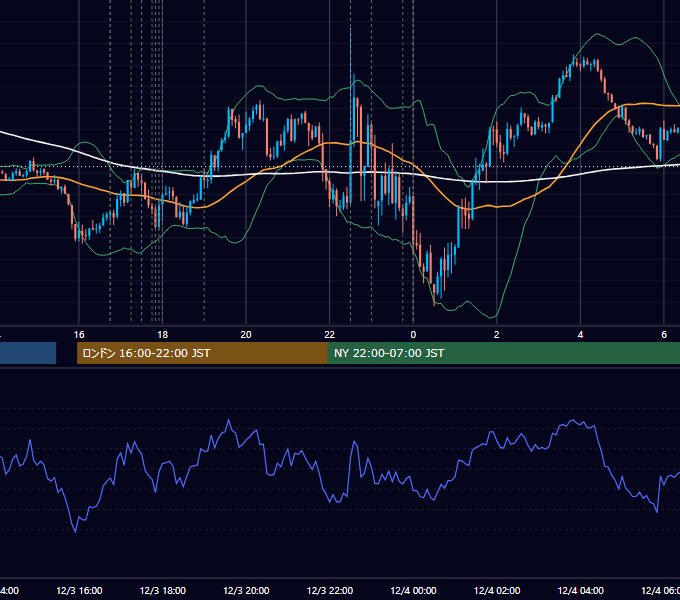This screenshot has height=600, width=680.
Task: Click the 20 hour label on price chart axis
Action: [x=246, y=335]
